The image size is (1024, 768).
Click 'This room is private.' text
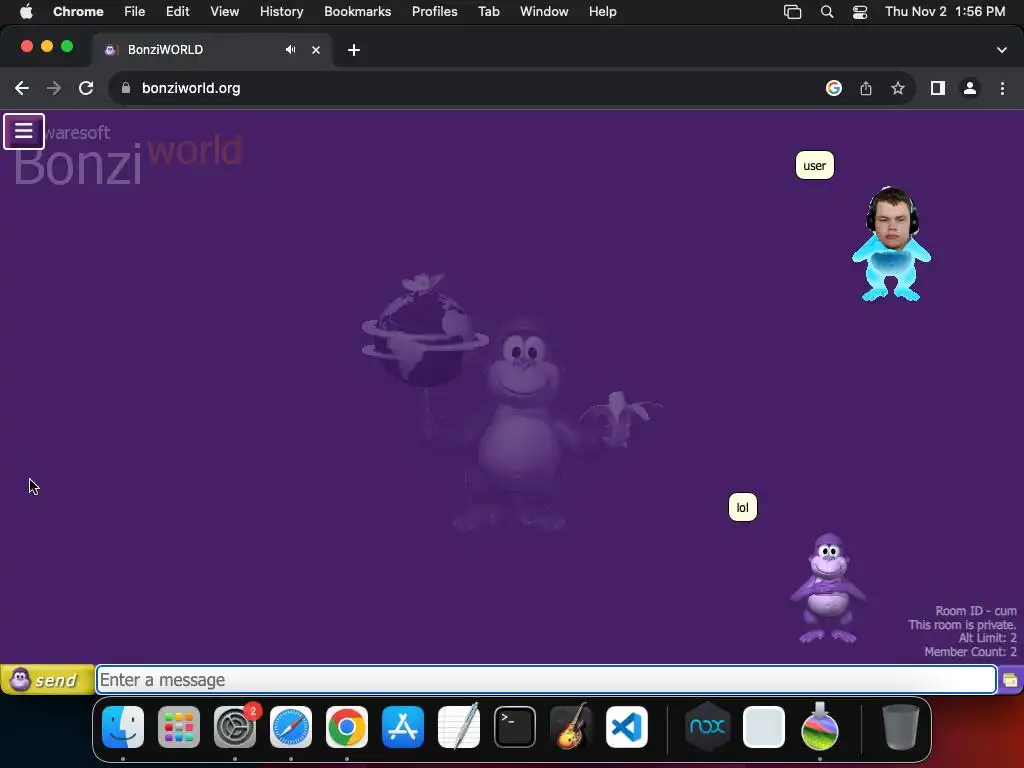(962, 625)
